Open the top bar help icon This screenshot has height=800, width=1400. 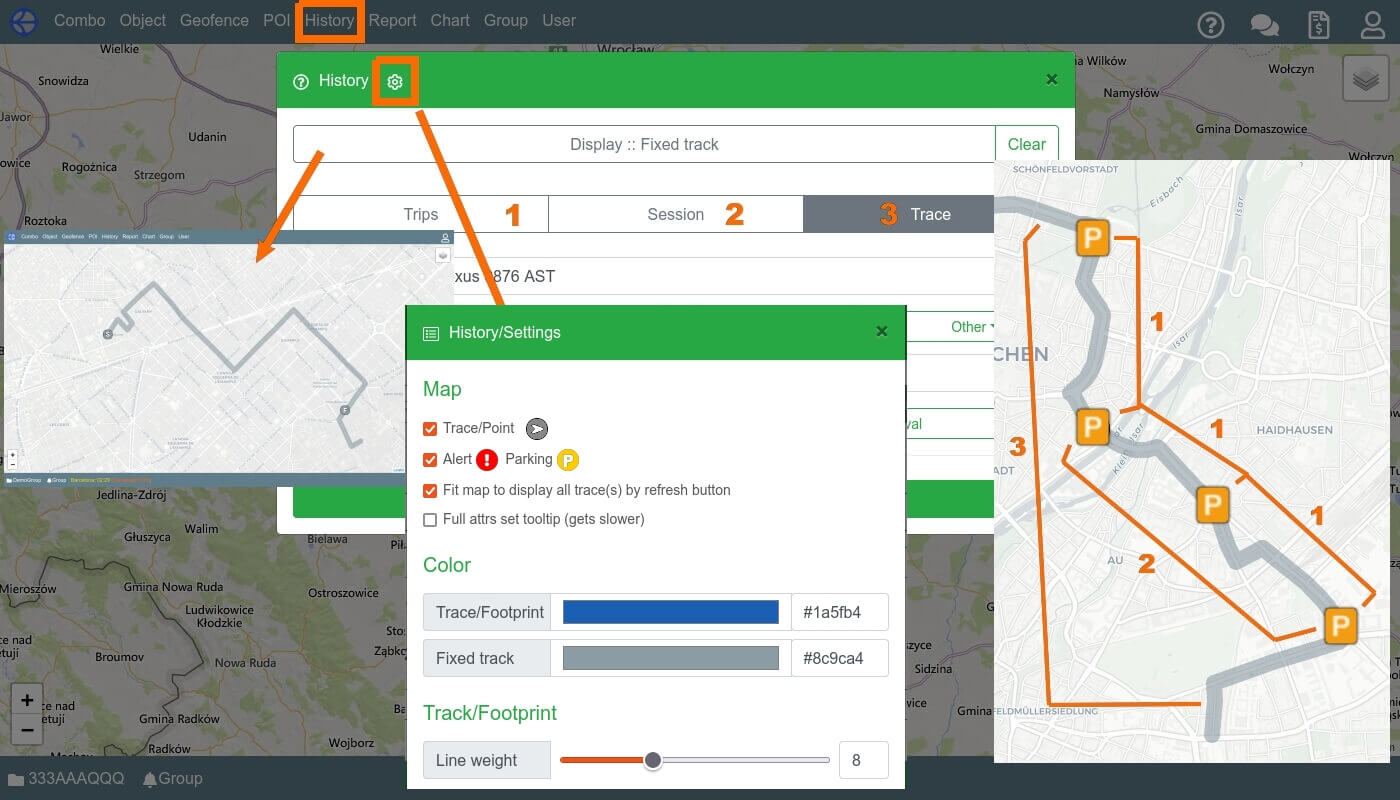click(x=1212, y=24)
